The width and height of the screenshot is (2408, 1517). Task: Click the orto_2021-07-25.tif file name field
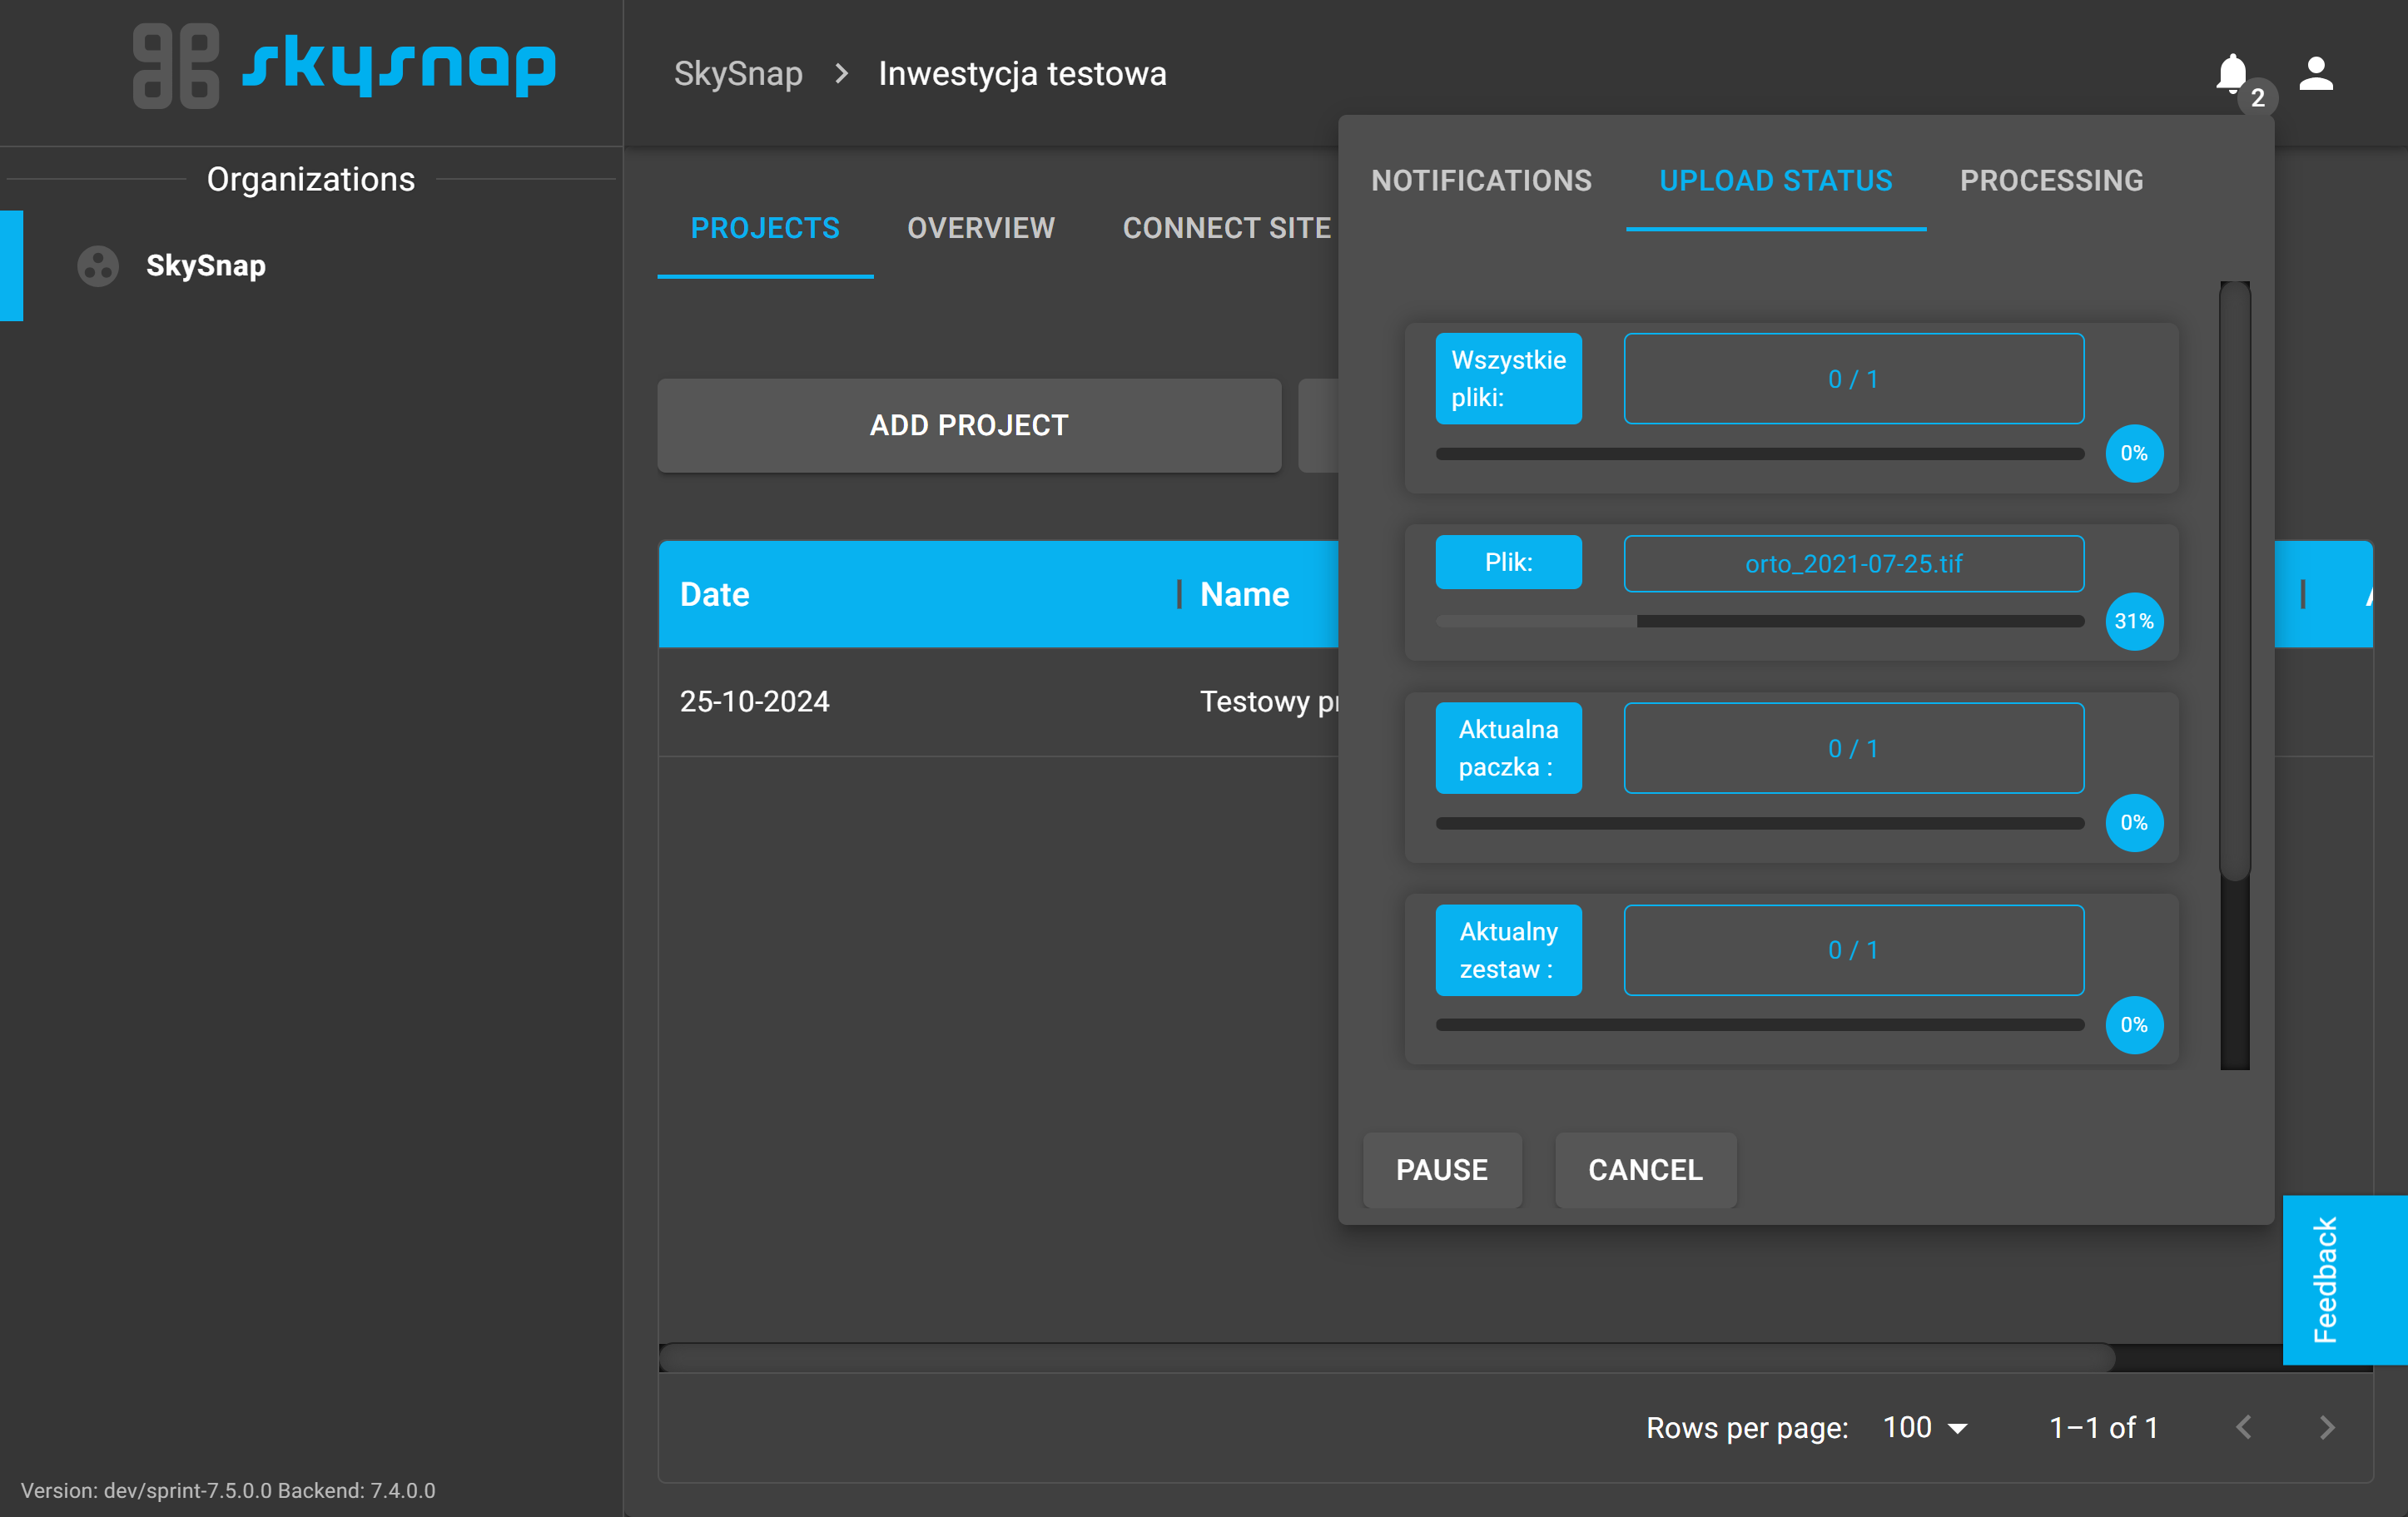click(x=1853, y=564)
